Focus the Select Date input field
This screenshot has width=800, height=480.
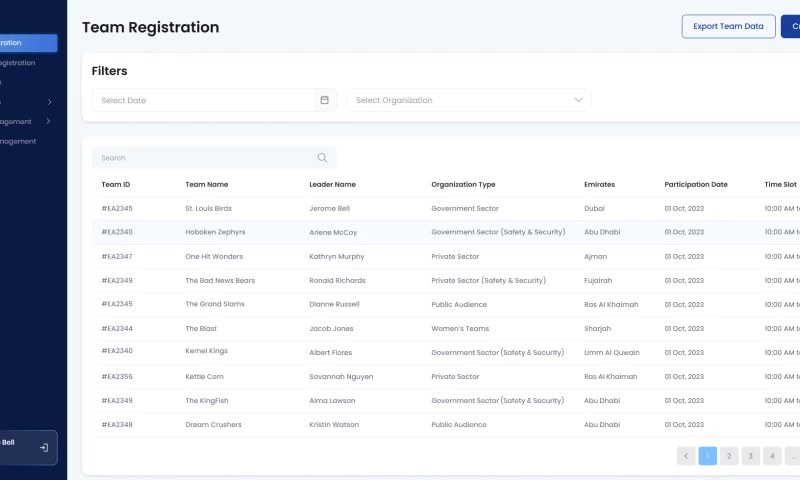(205, 100)
